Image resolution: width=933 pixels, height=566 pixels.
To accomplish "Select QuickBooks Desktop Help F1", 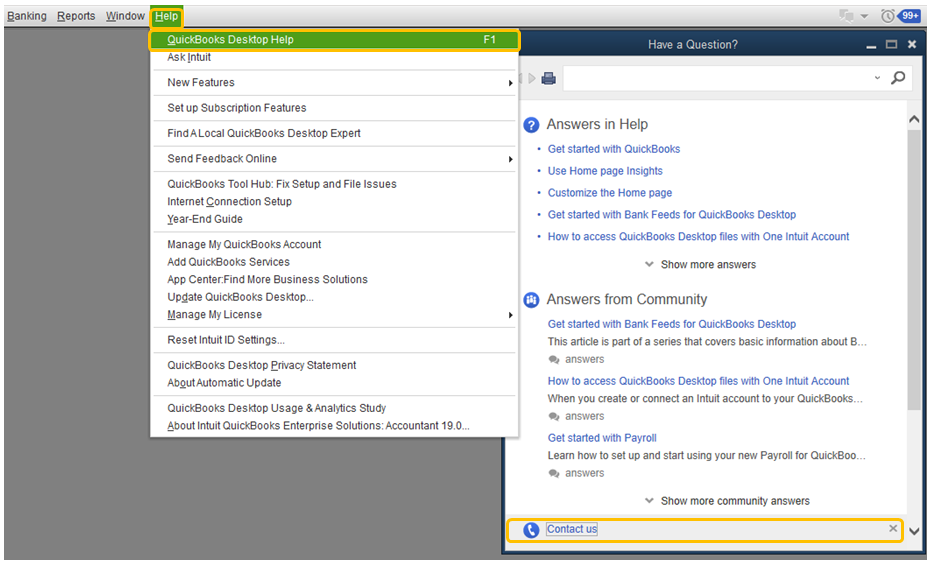I will coord(334,40).
